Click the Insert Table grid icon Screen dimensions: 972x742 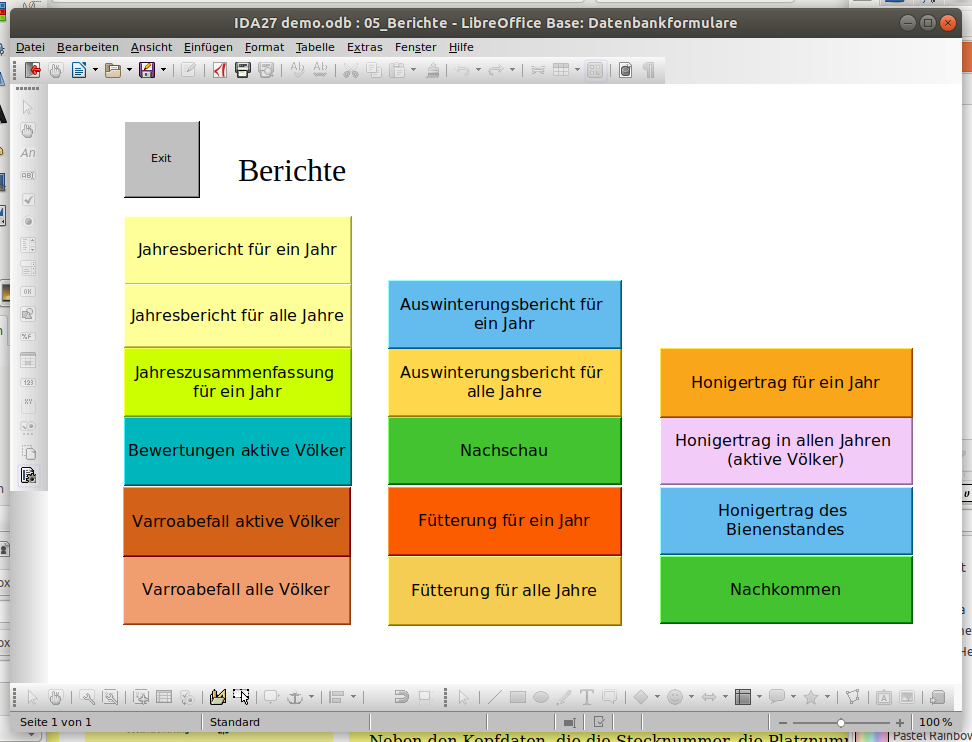pos(561,70)
